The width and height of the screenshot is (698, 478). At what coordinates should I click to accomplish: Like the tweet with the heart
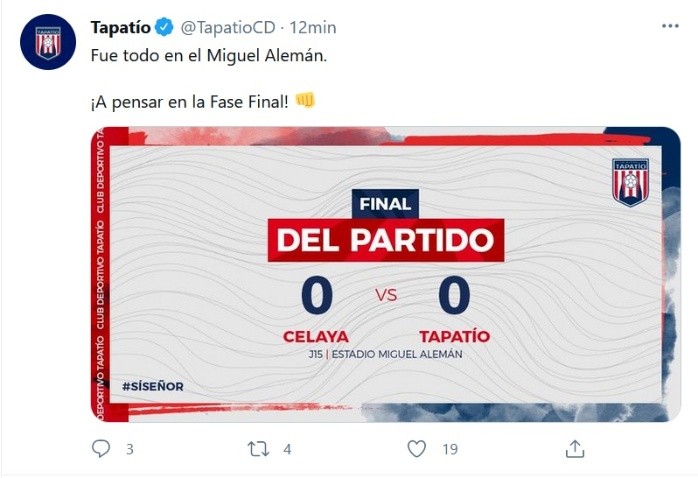click(x=417, y=449)
